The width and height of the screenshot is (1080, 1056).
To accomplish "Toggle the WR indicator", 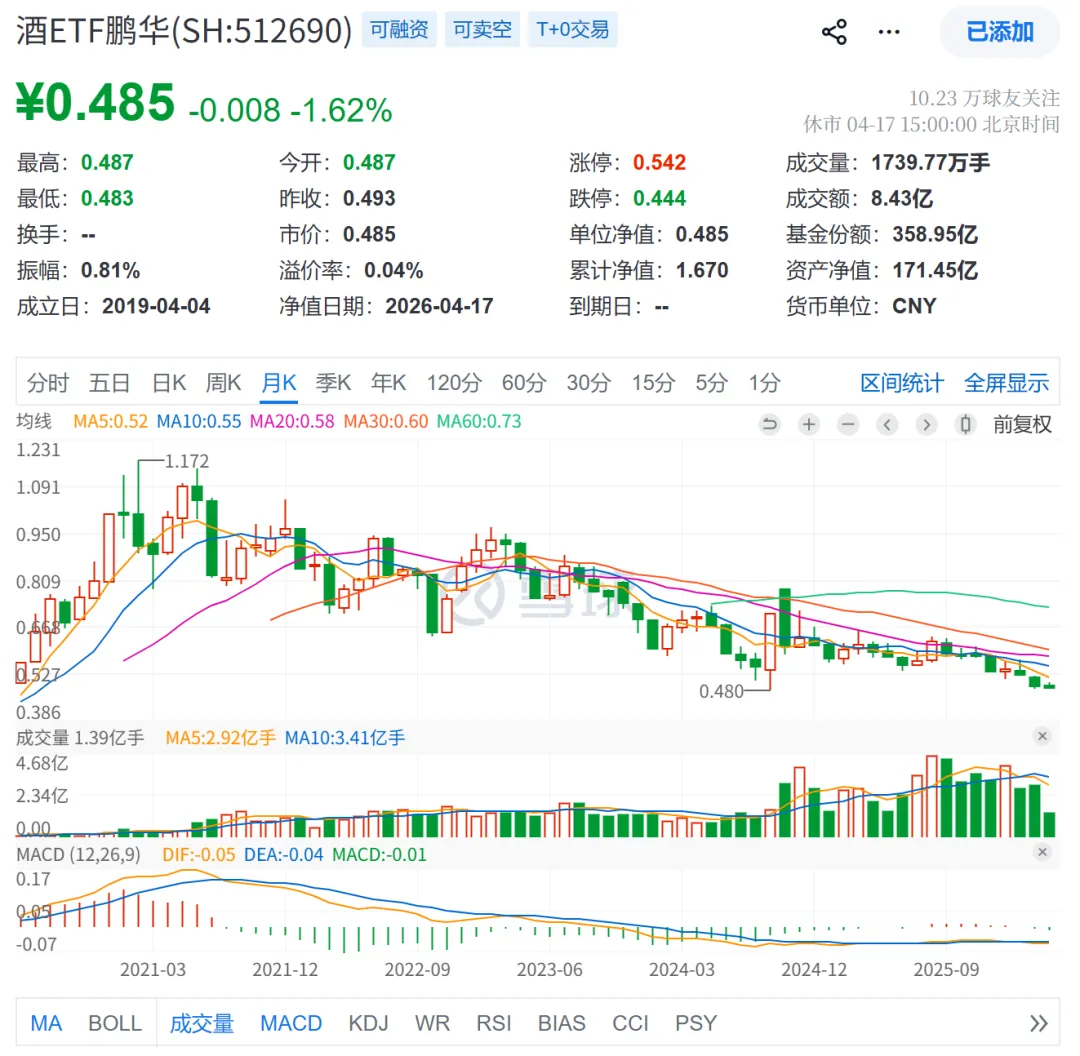I will pyautogui.click(x=432, y=1023).
